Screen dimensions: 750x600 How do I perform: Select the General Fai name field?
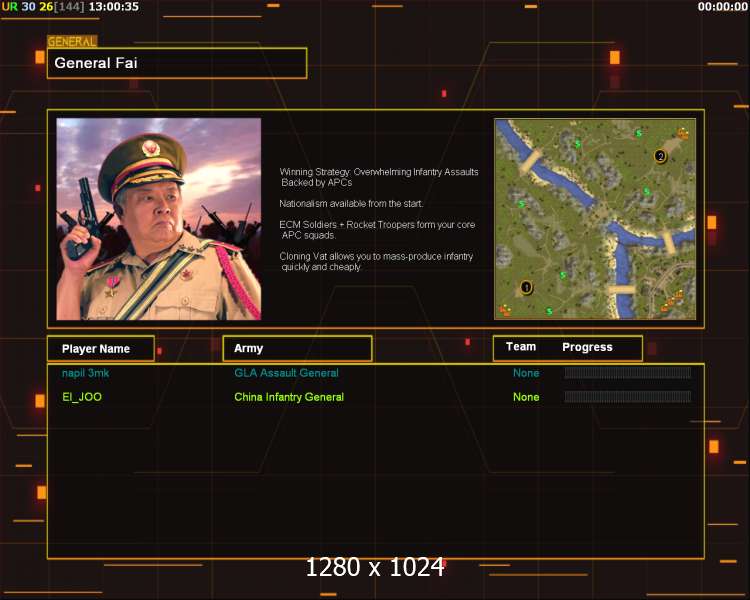[177, 63]
